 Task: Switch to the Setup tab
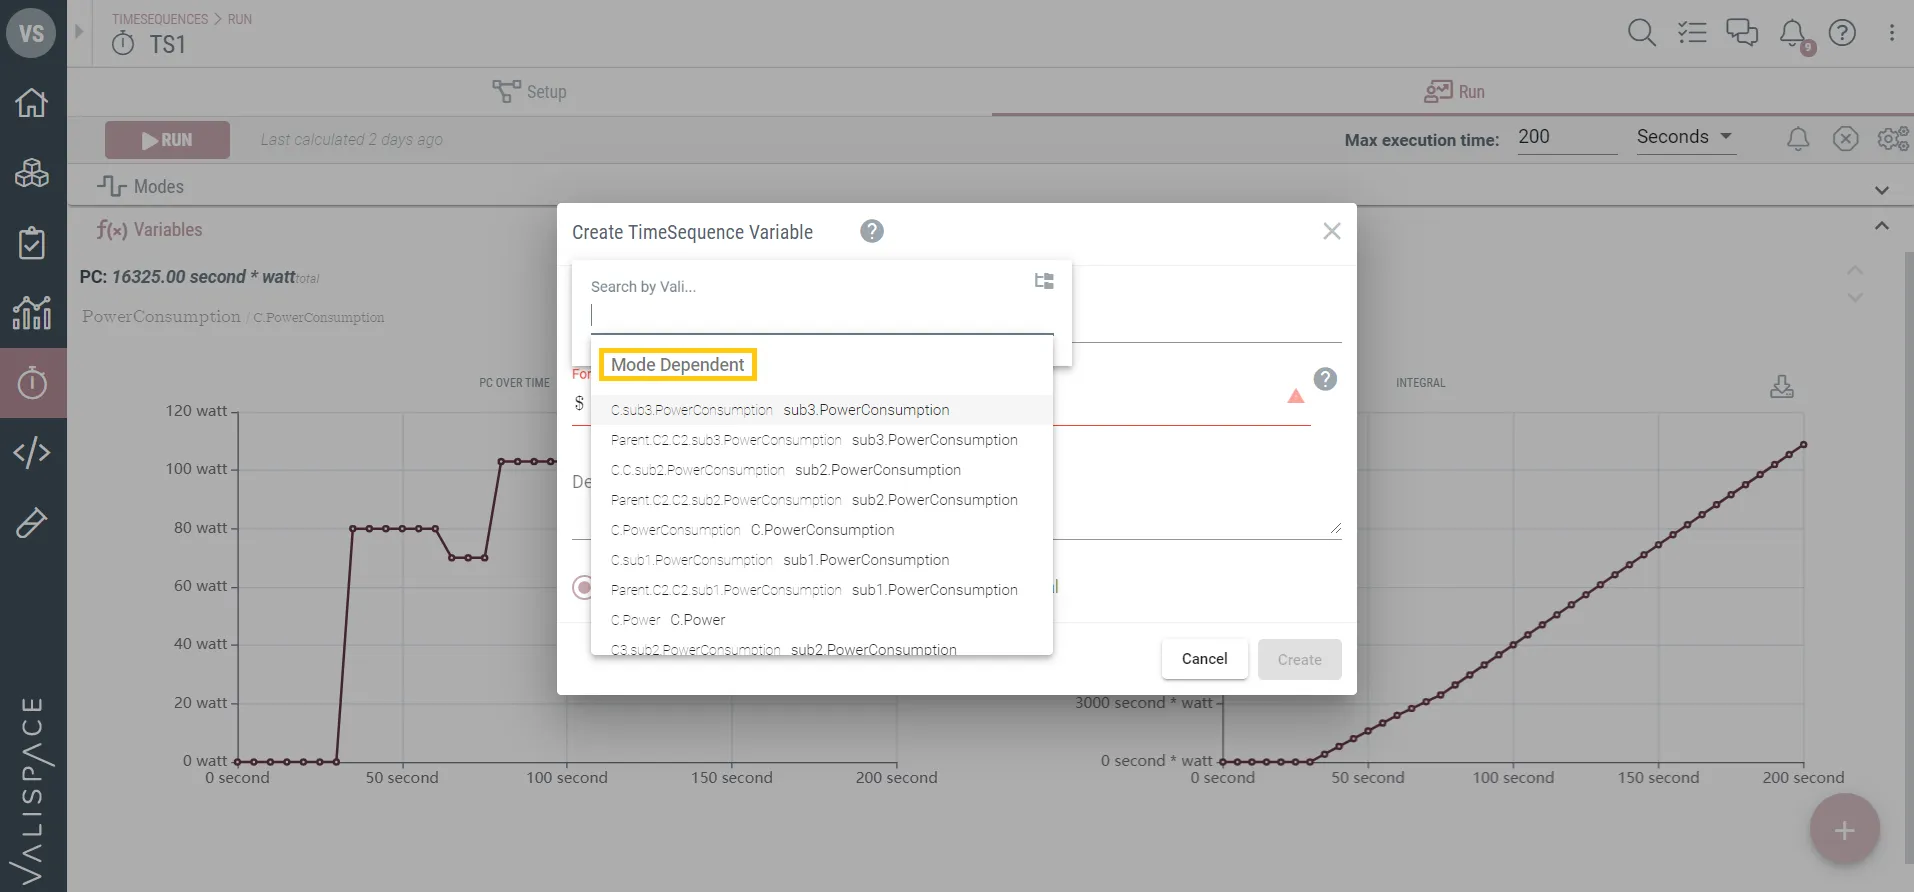[530, 92]
